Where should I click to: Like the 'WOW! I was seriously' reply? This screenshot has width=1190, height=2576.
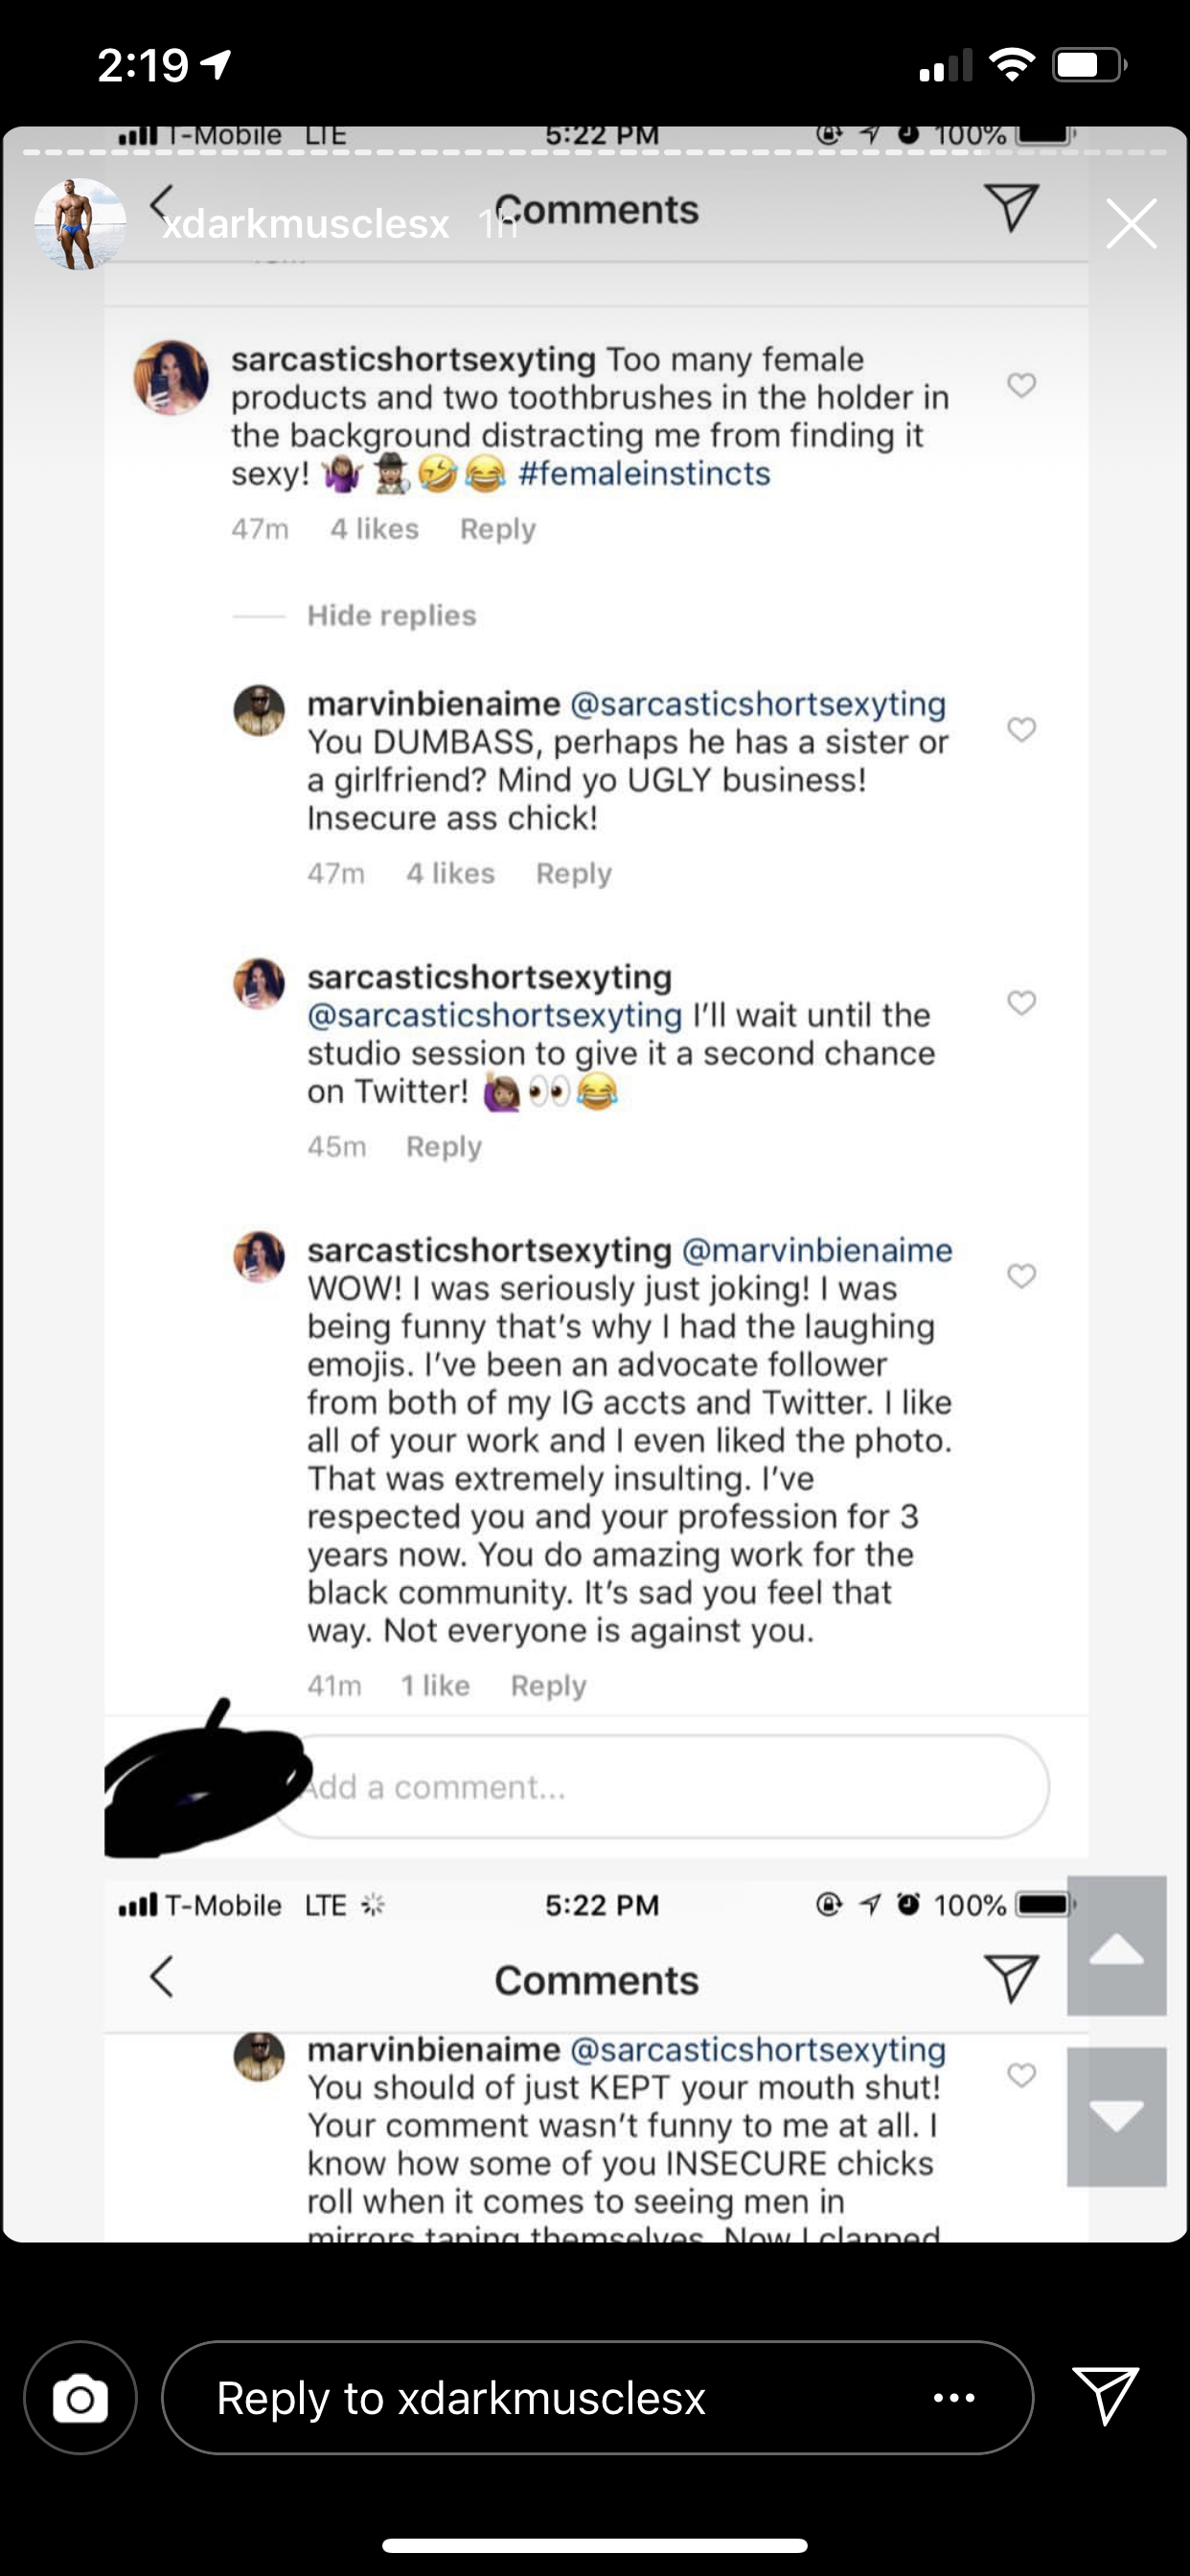[x=1021, y=1276]
